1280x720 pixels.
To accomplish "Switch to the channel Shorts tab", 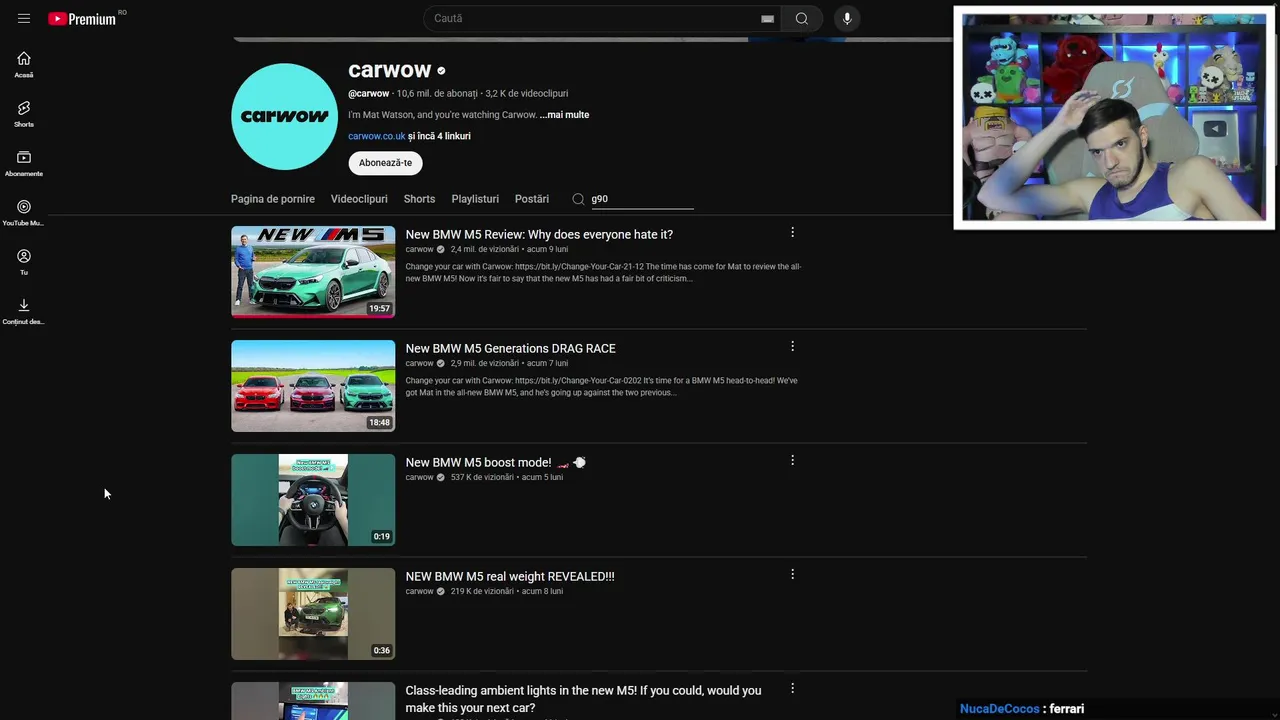I will [419, 199].
